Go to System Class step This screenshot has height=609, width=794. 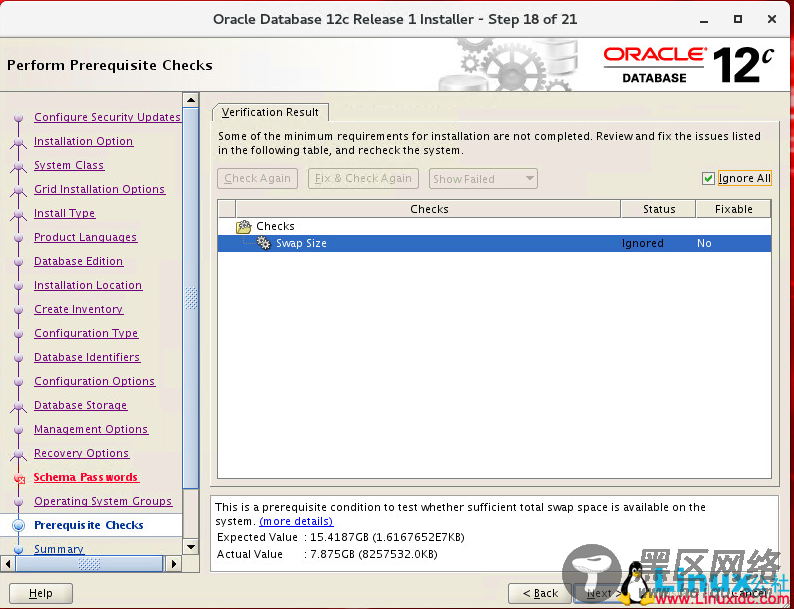(69, 165)
